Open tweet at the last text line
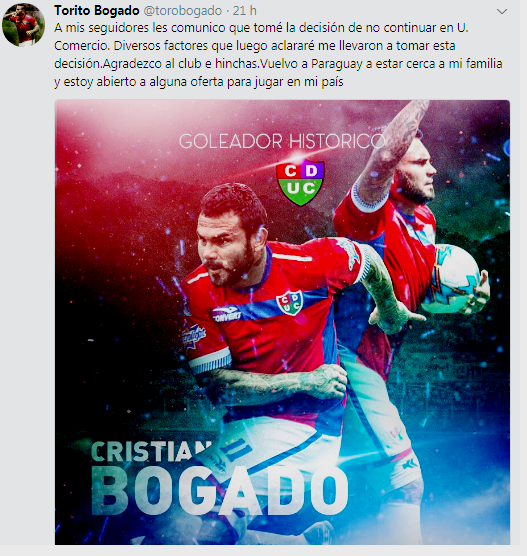Image resolution: width=527 pixels, height=556 pixels. [199, 82]
